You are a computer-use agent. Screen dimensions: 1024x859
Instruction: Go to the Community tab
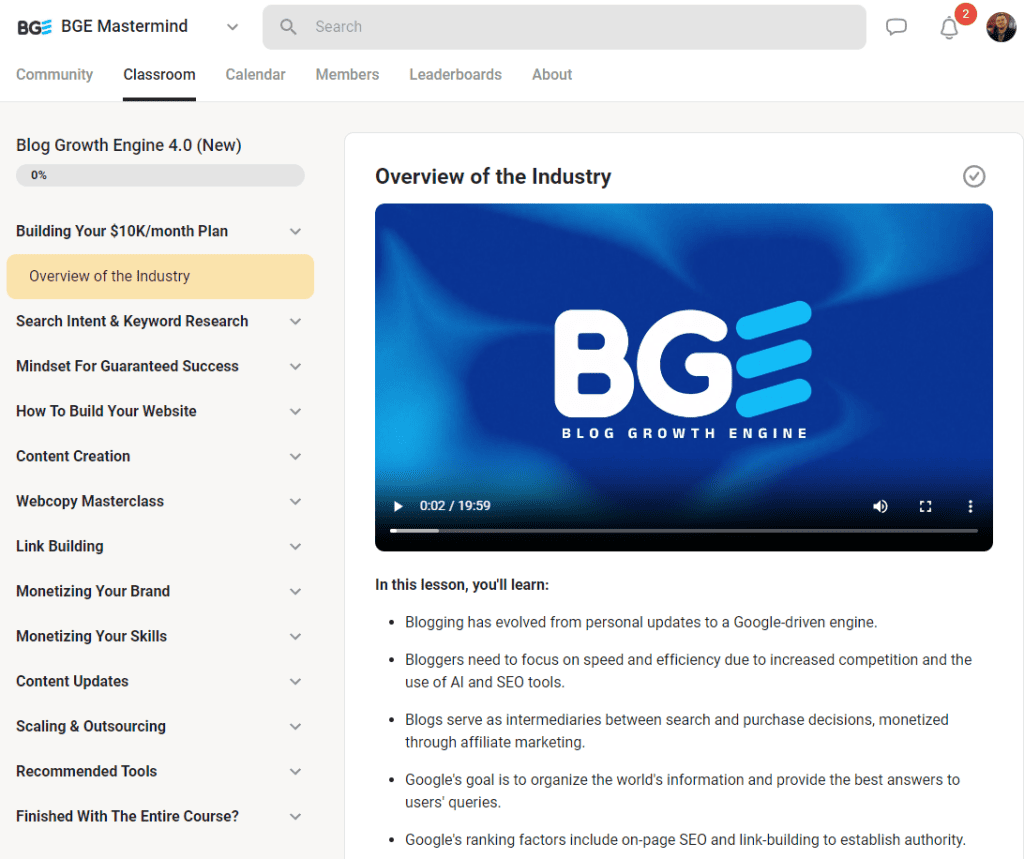(54, 74)
